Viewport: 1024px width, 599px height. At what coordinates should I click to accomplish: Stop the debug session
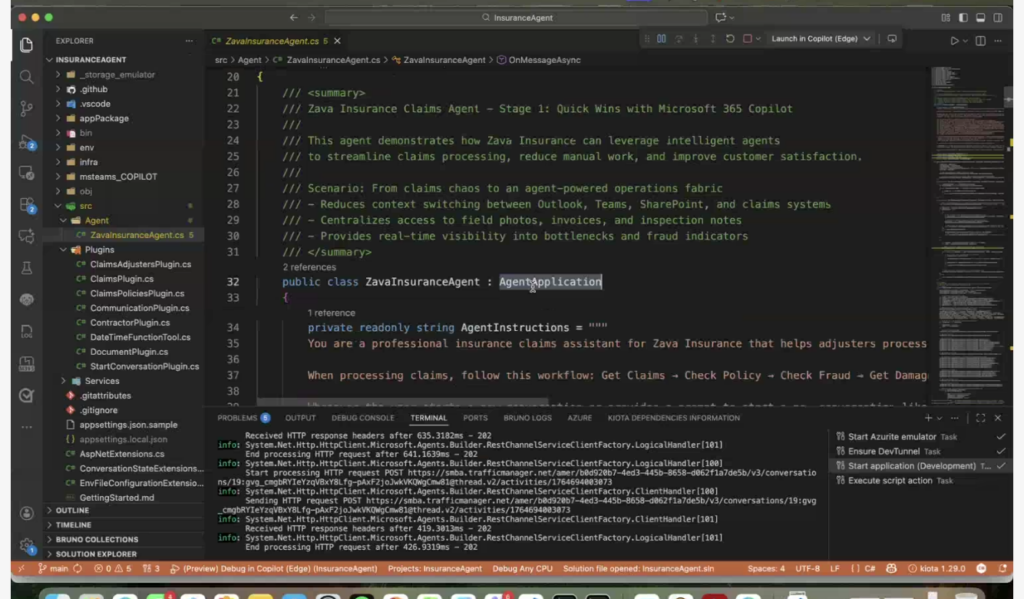[x=746, y=39]
